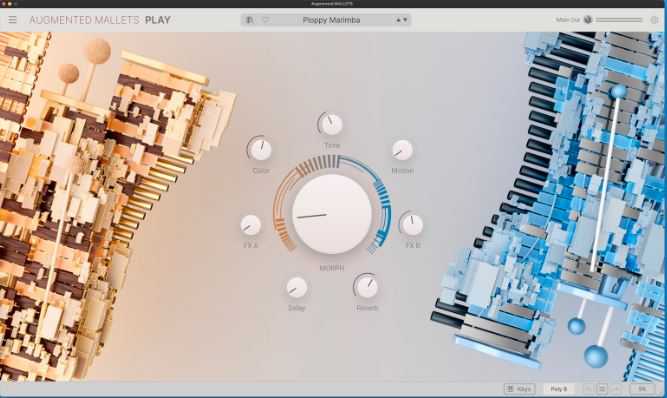667x398 pixels.
Task: Like the preset with the heart icon
Action: tap(266, 20)
